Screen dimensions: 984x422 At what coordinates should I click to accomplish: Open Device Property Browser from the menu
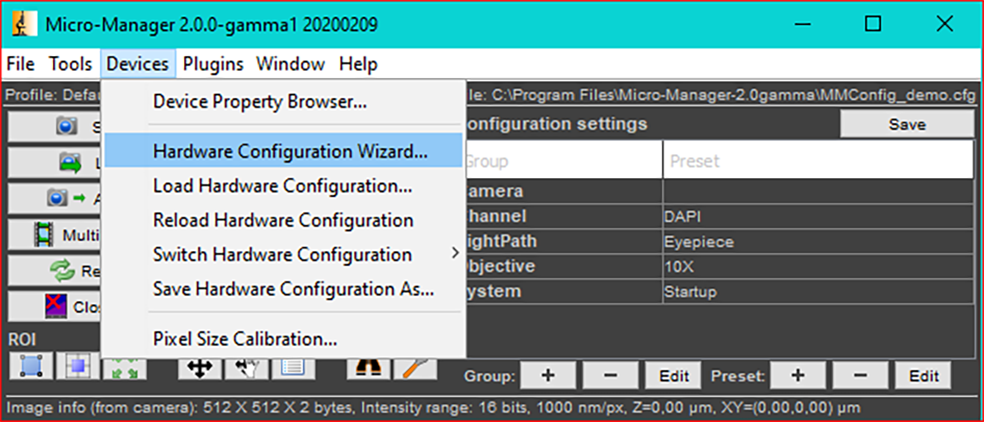coord(260,101)
